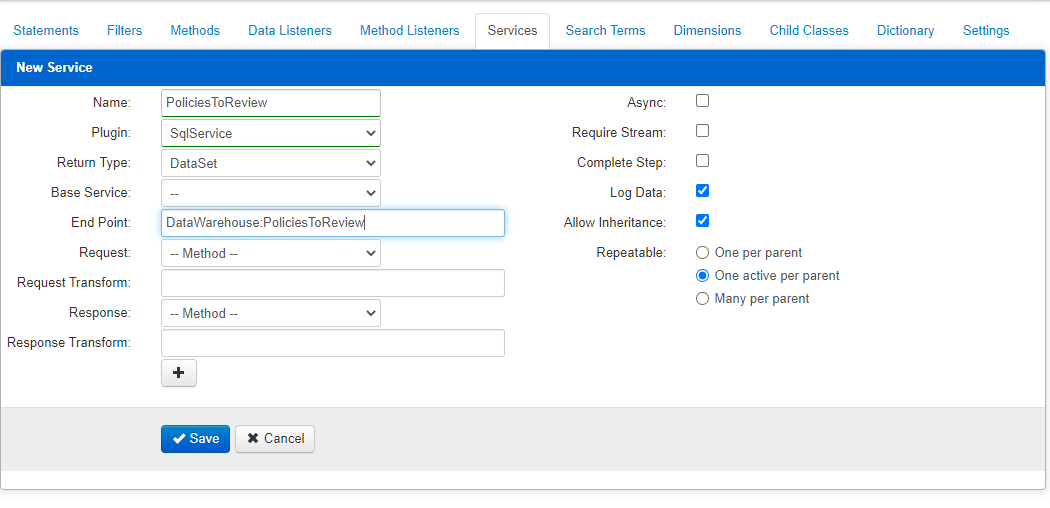
Task: Go to the Data Listeners tab
Action: [289, 30]
